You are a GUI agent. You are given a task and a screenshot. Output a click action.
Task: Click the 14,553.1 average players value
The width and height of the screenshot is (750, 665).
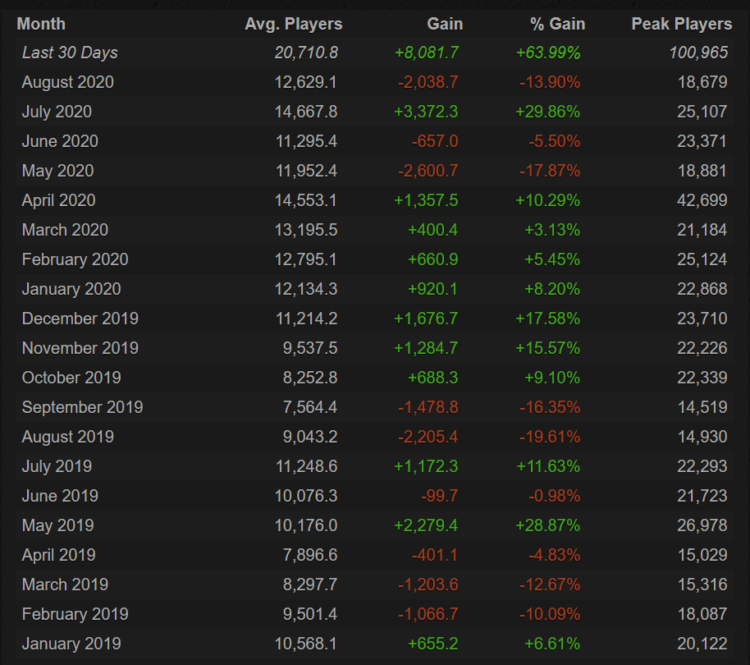(306, 200)
